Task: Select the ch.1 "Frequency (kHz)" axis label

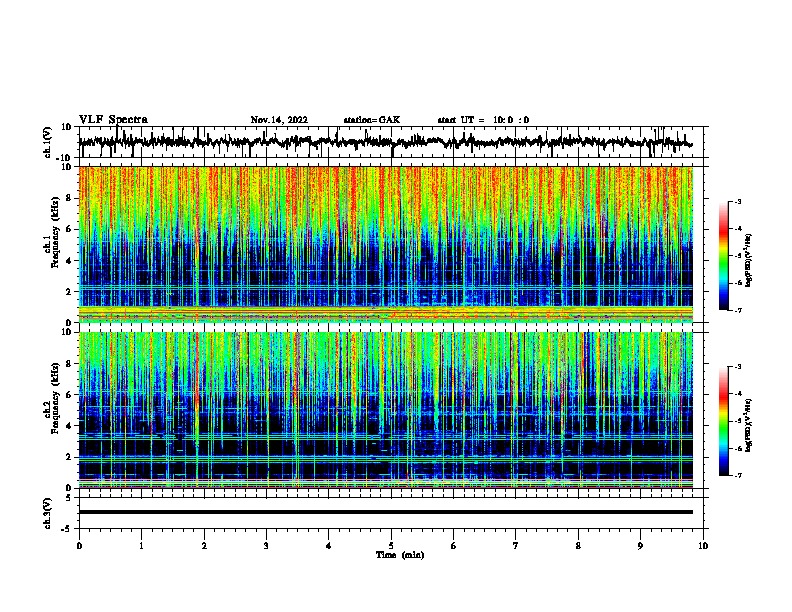Action: click(55, 232)
